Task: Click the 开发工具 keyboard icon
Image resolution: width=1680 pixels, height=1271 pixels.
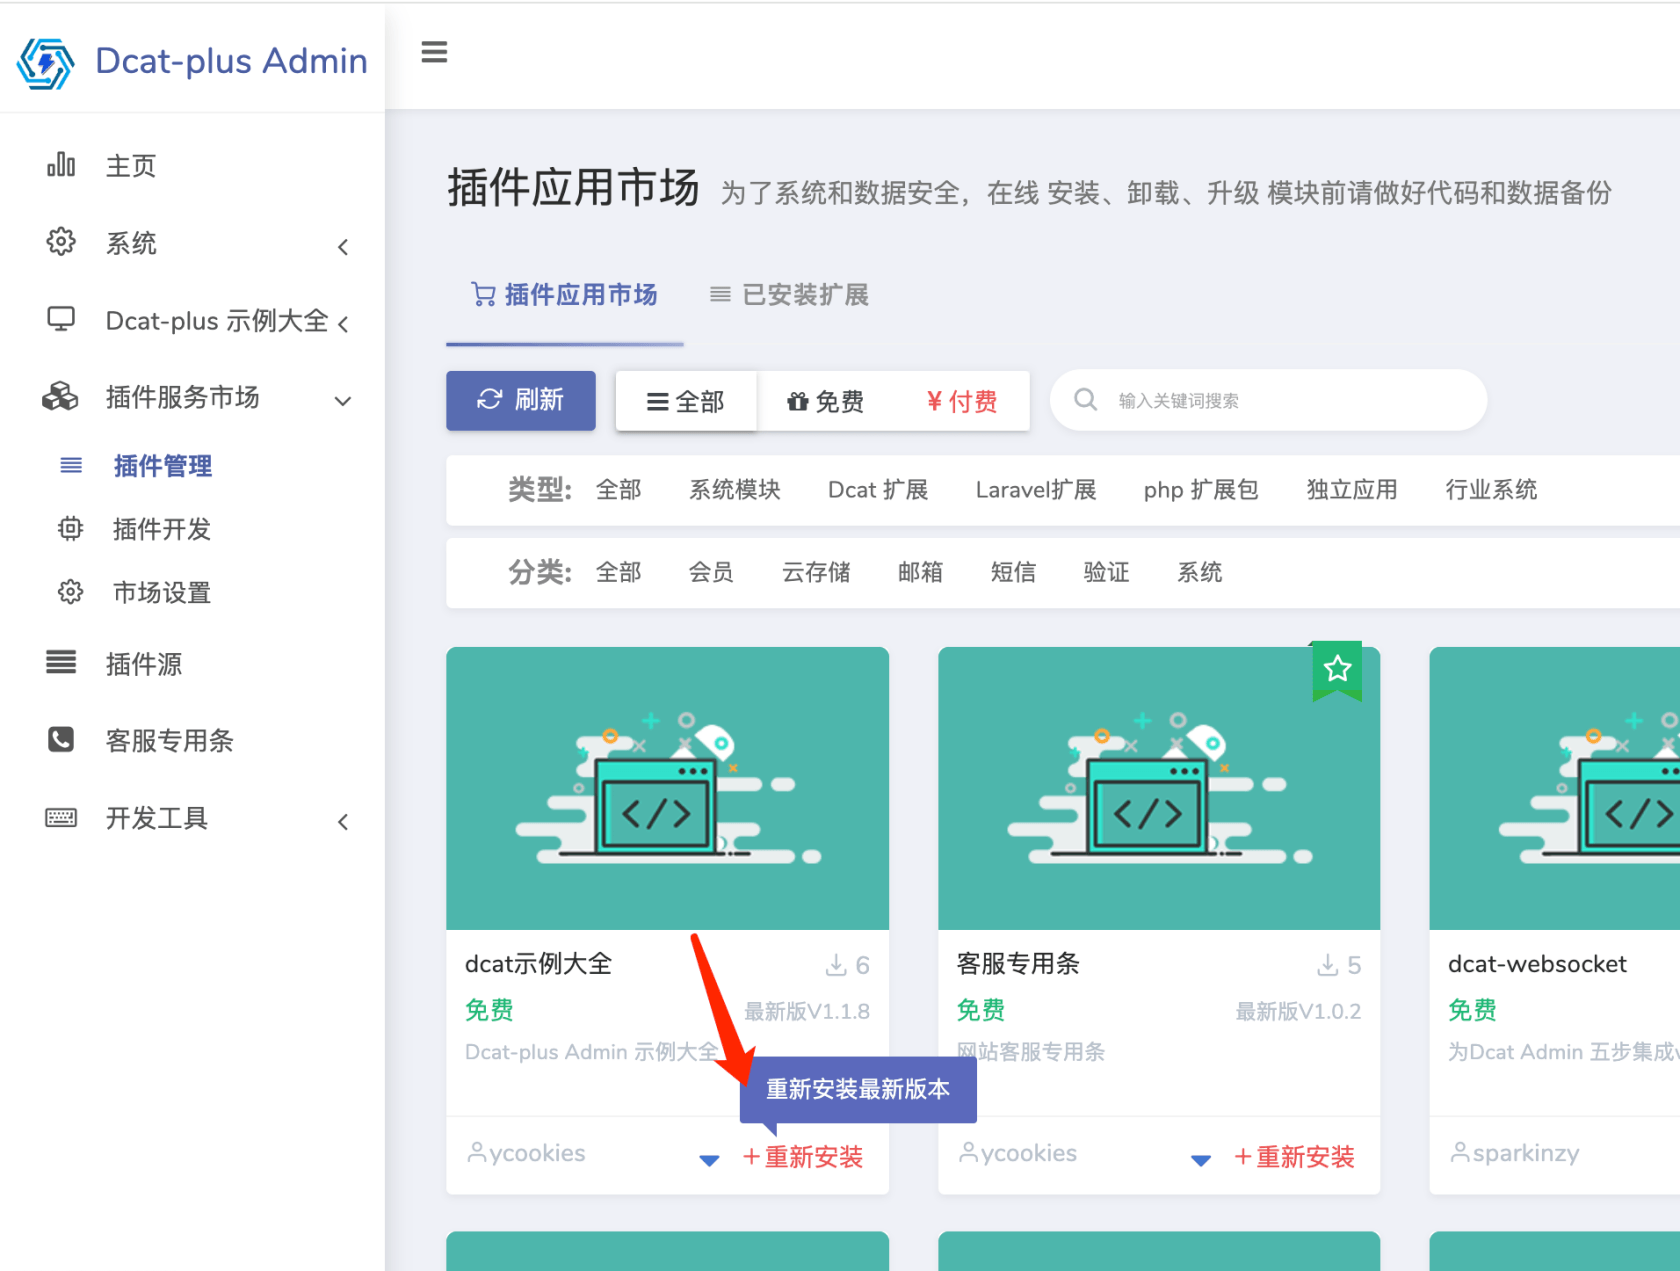Action: [x=61, y=818]
